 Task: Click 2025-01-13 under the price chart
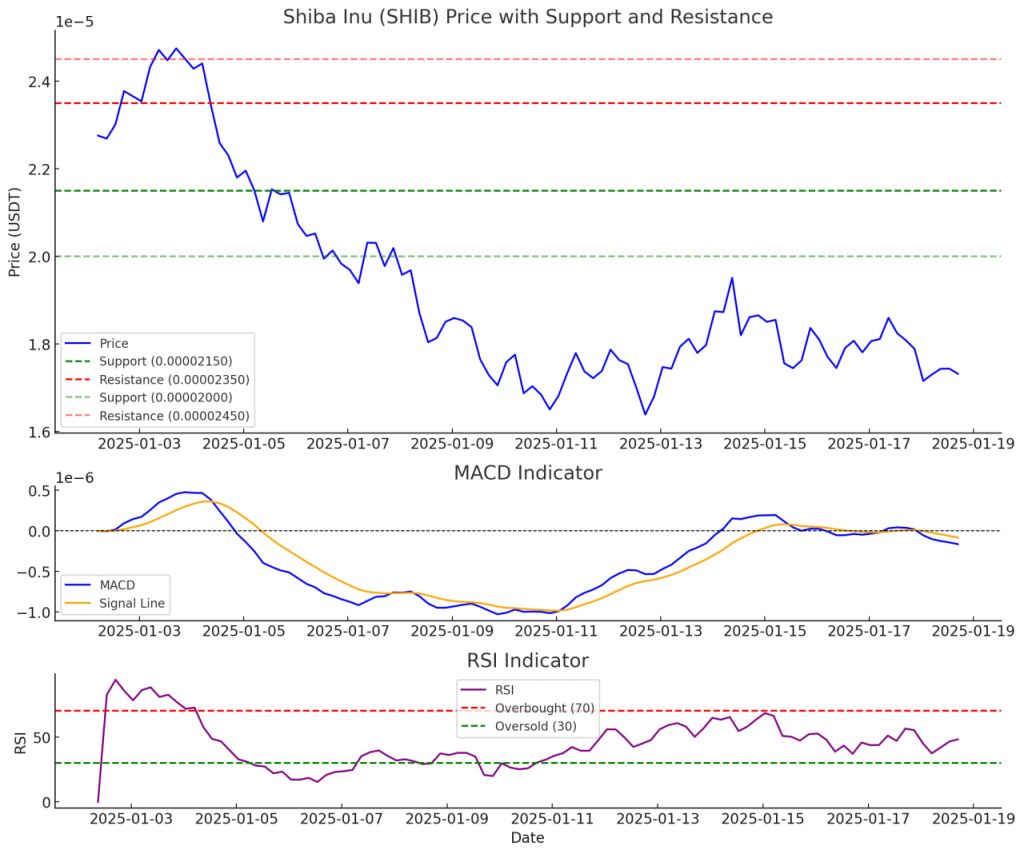coord(661,444)
